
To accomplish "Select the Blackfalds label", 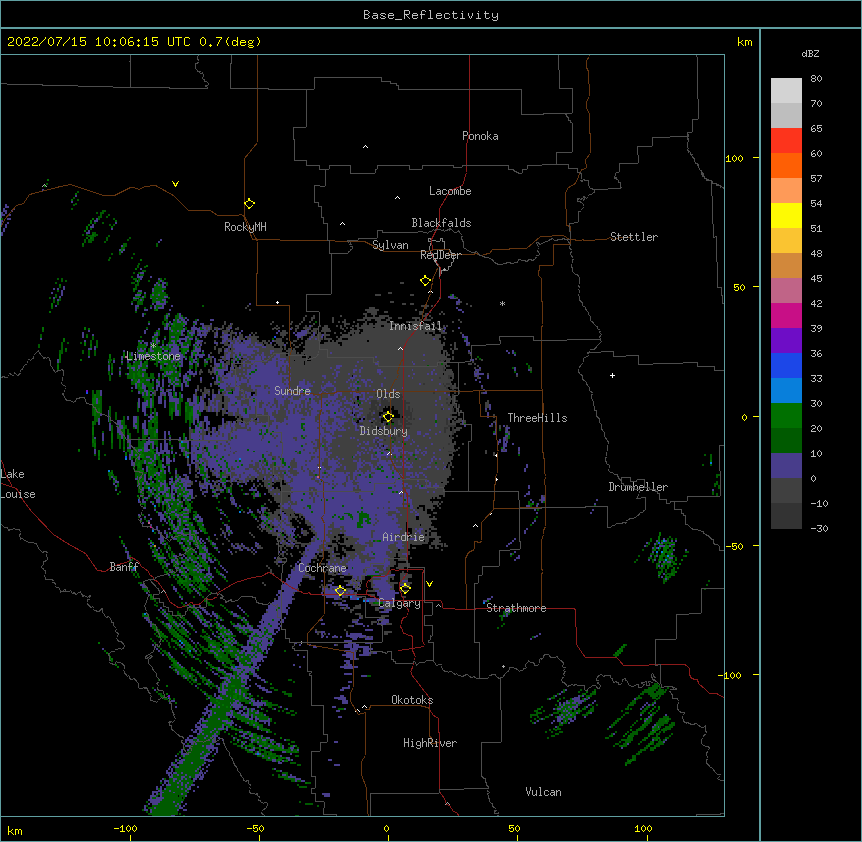I will [x=441, y=223].
